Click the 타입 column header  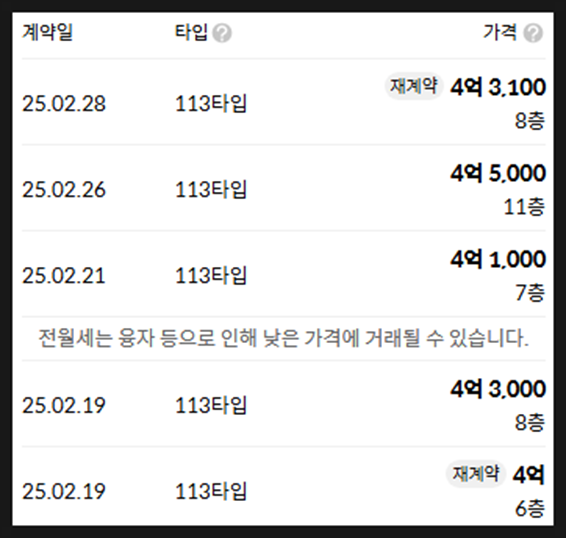[x=191, y=32]
